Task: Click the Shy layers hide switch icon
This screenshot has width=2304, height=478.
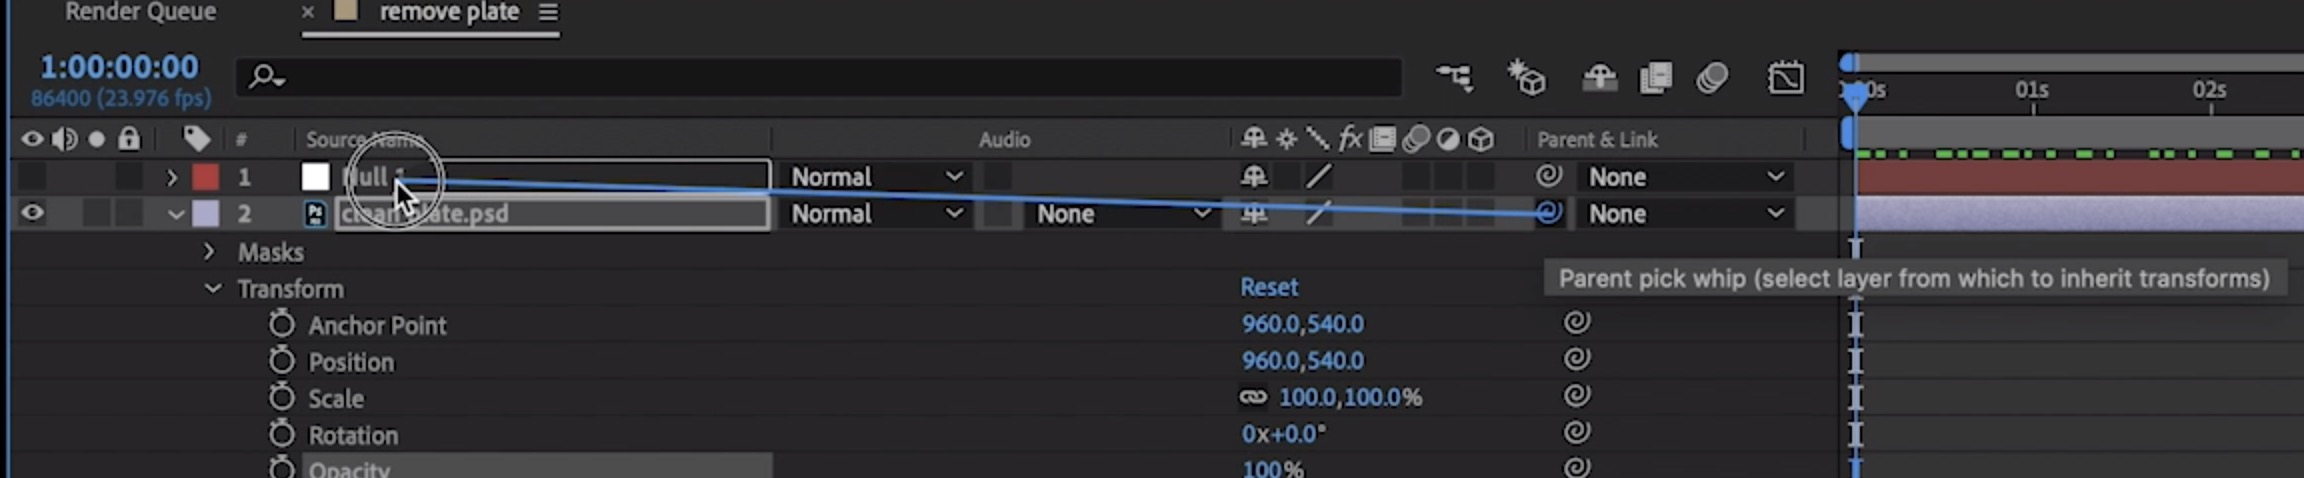Action: (x=1599, y=77)
